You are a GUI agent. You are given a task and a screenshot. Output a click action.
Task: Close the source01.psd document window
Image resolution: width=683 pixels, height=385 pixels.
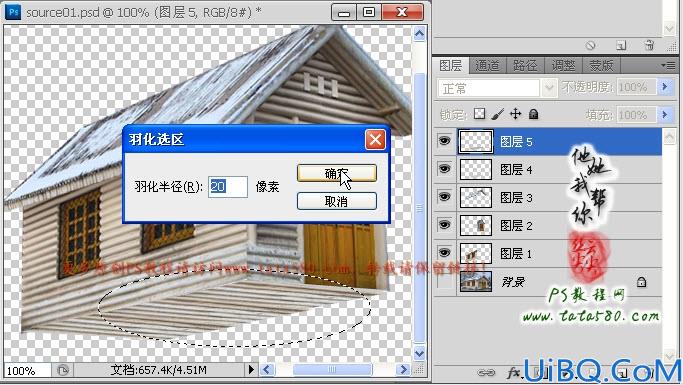tap(402, 12)
